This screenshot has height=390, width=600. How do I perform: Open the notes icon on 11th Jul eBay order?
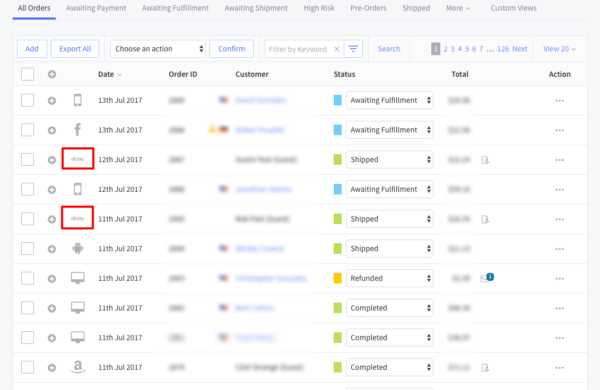click(485, 219)
